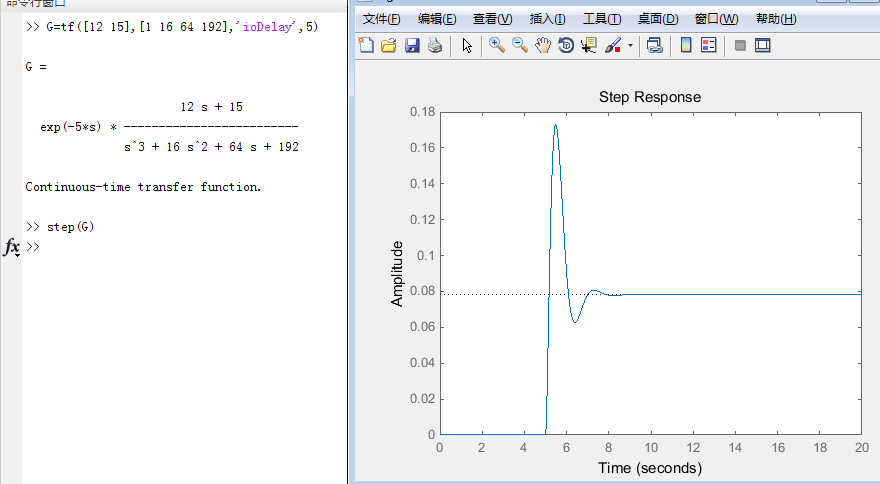The image size is (880, 484).
Task: Open the 查看(V) menu
Action: 493,19
